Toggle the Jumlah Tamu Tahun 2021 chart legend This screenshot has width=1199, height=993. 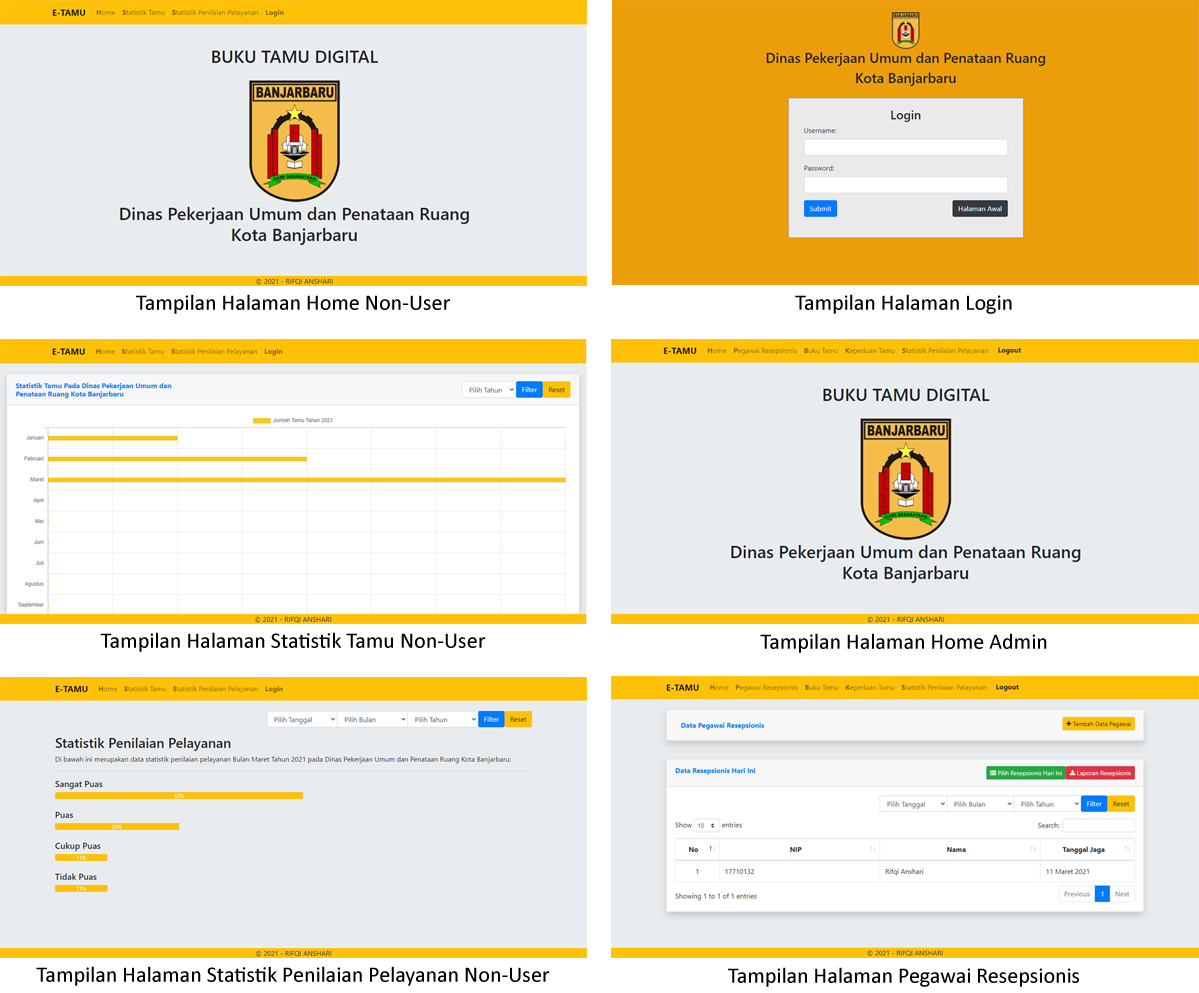(262, 420)
